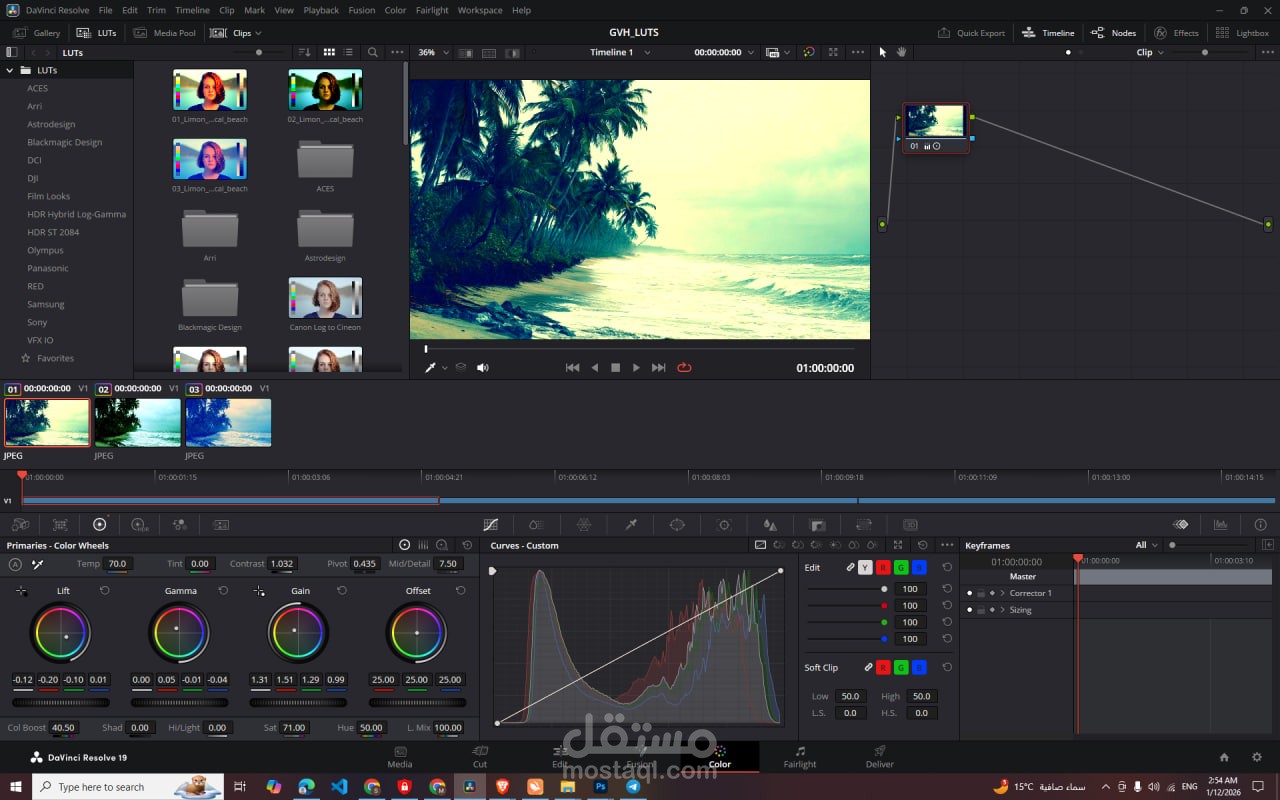Reset the Lift color wheel
The width and height of the screenshot is (1280, 800).
(x=104, y=591)
